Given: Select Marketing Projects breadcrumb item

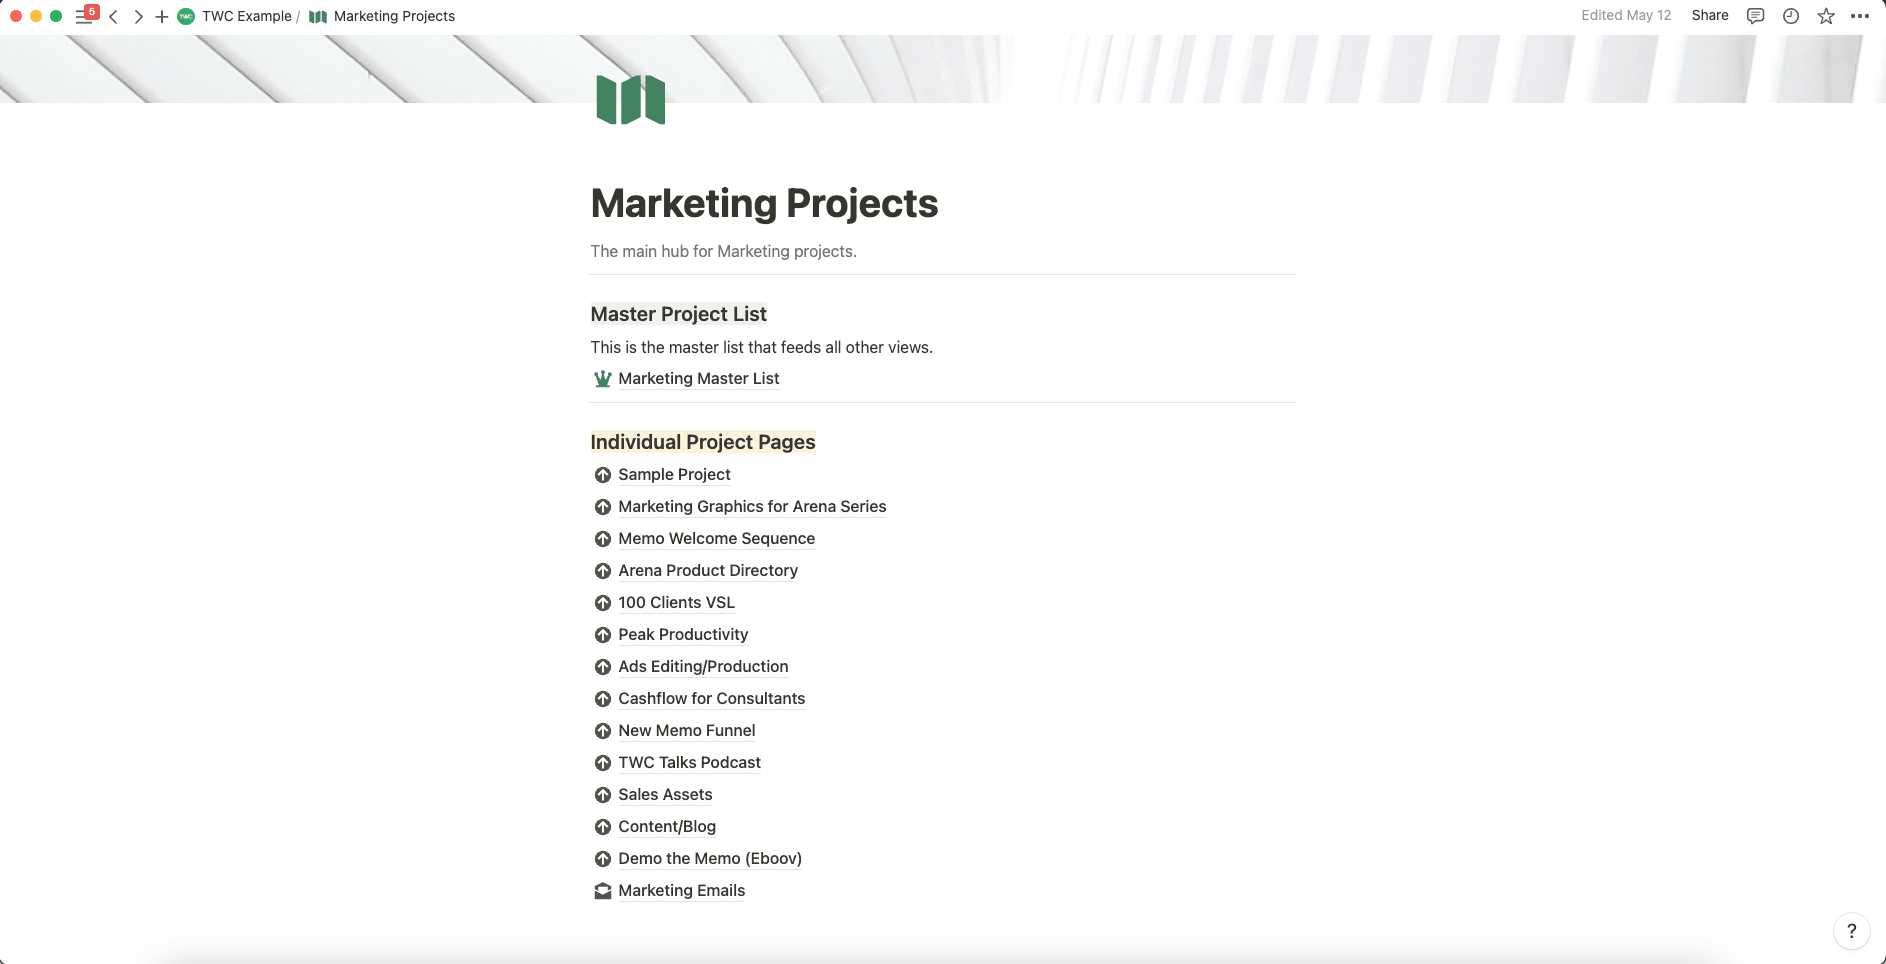Looking at the screenshot, I should (393, 16).
